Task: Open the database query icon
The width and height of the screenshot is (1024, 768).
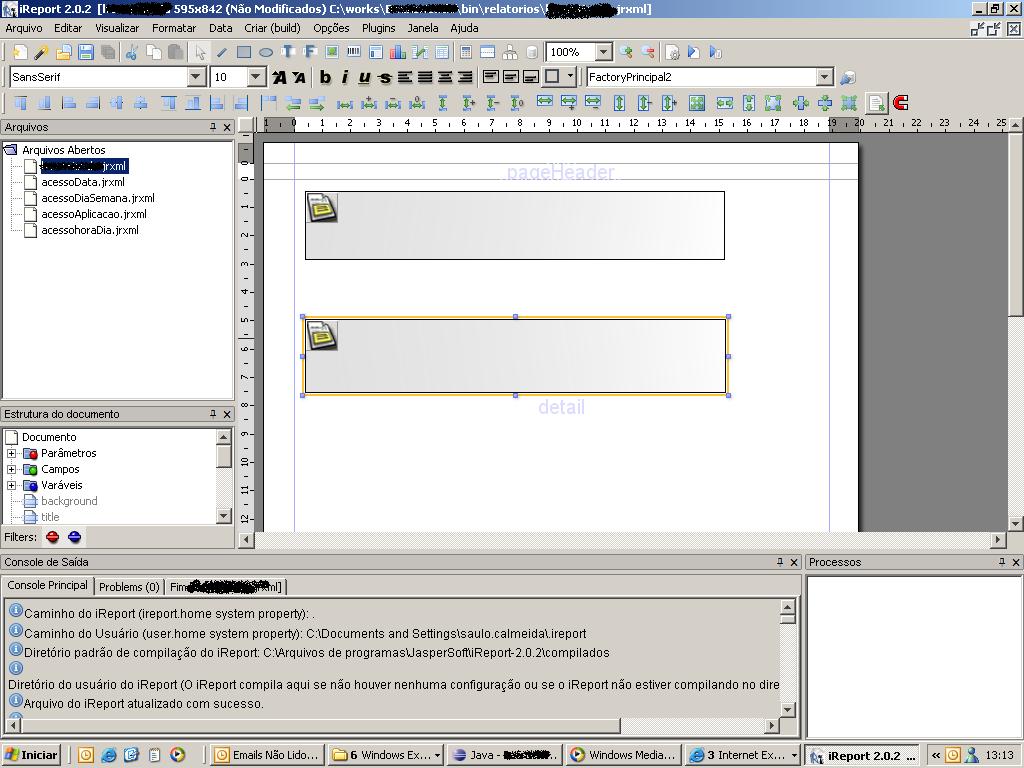Action: tap(532, 52)
